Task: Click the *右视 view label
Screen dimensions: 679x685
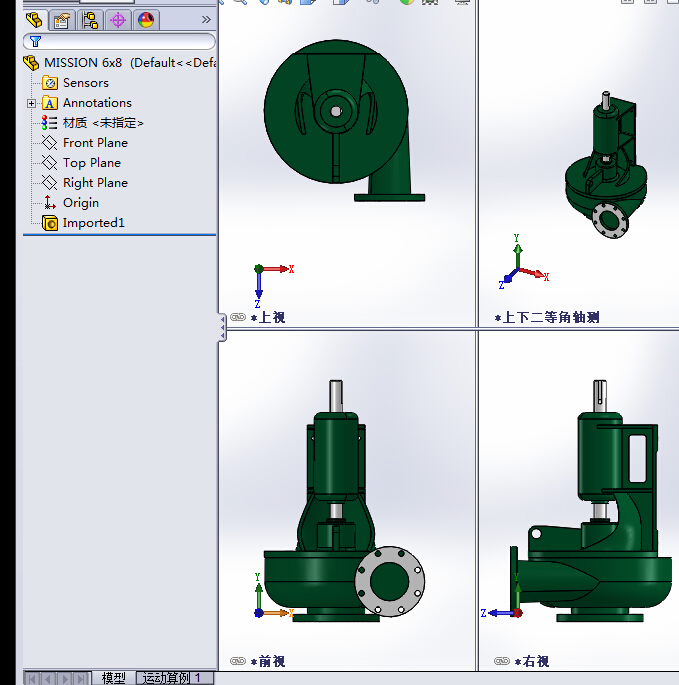Action: pyautogui.click(x=532, y=661)
